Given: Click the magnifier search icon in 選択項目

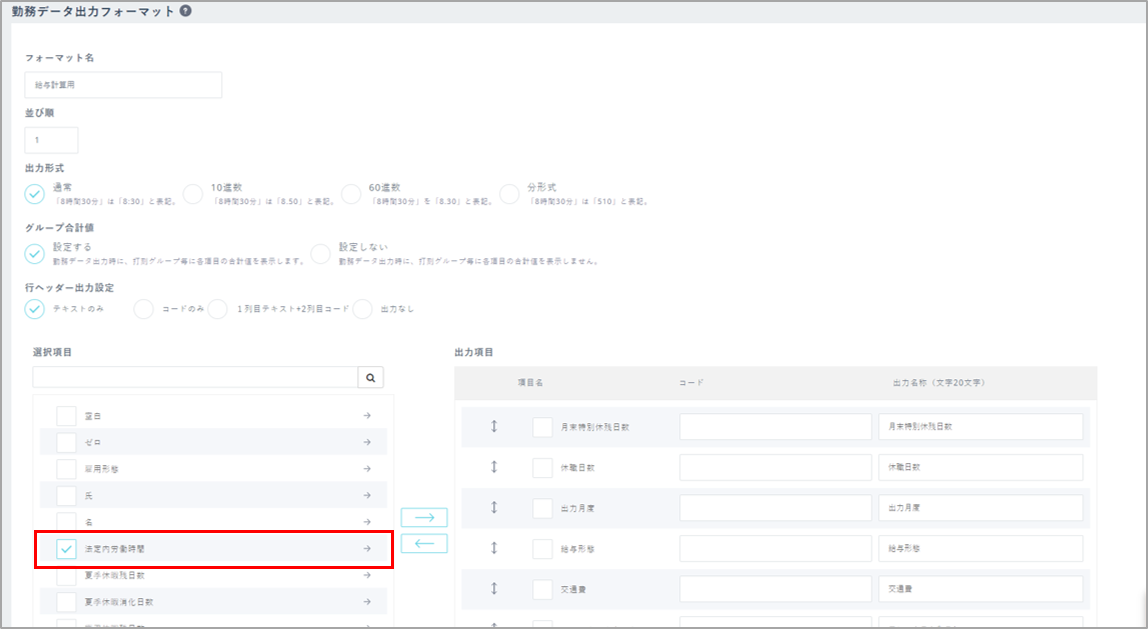Looking at the screenshot, I should (370, 378).
